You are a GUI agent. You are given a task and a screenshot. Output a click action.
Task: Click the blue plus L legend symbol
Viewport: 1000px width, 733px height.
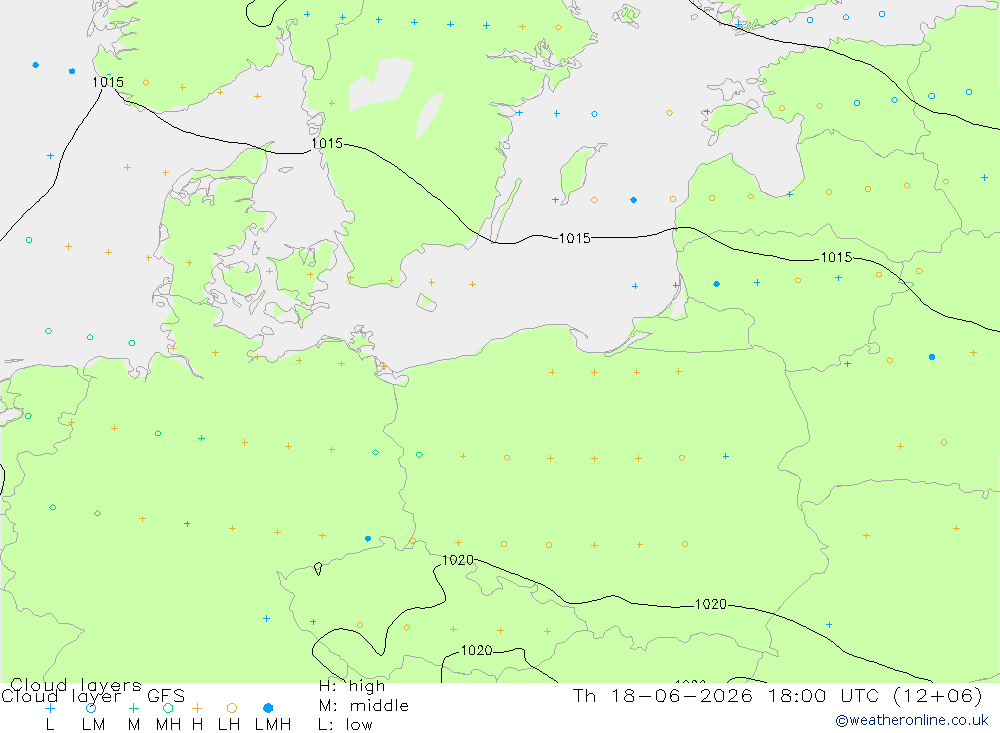point(50,708)
